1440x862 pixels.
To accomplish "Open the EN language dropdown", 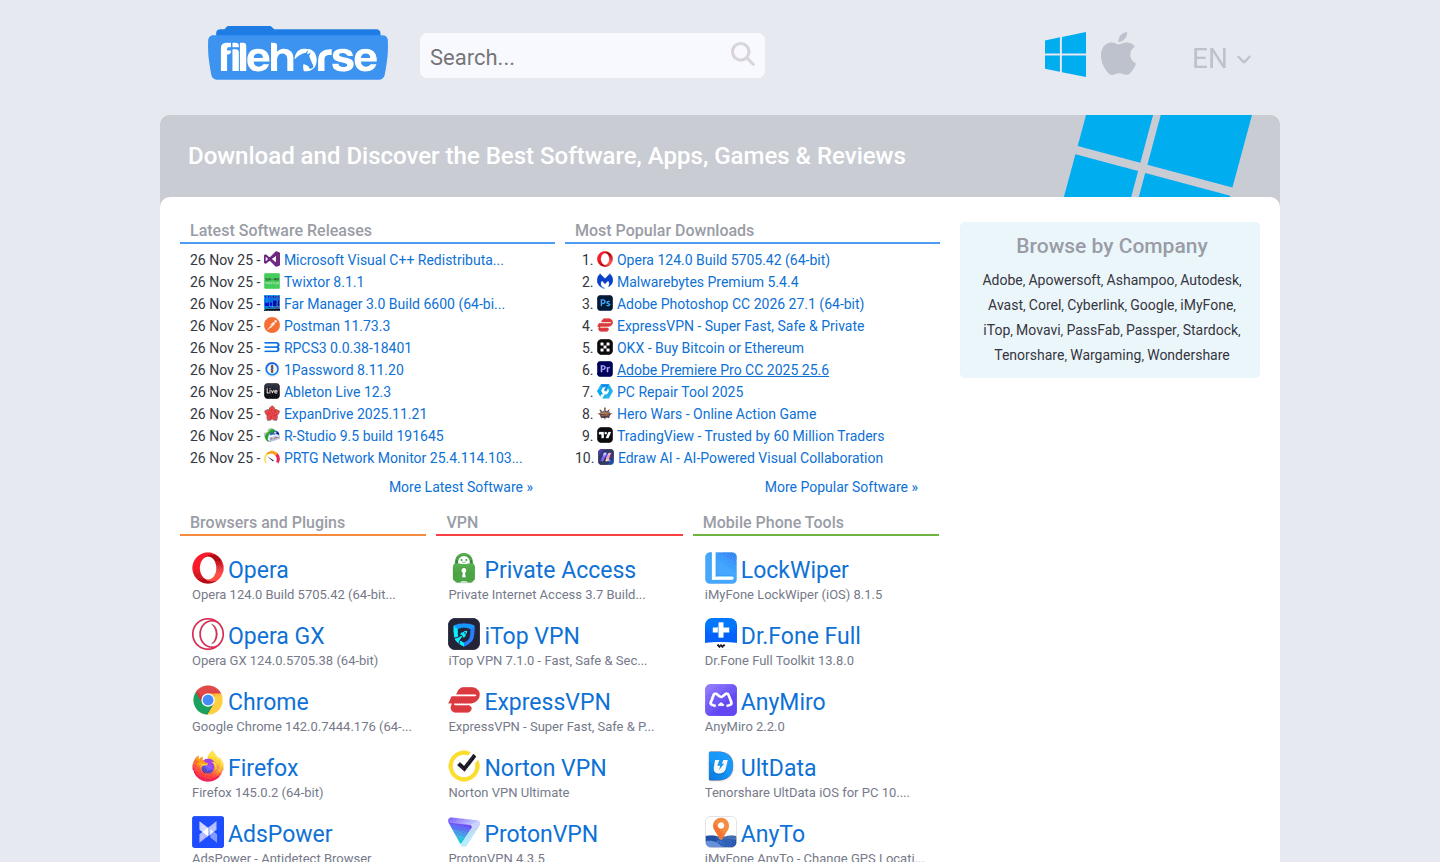I will 1221,58.
